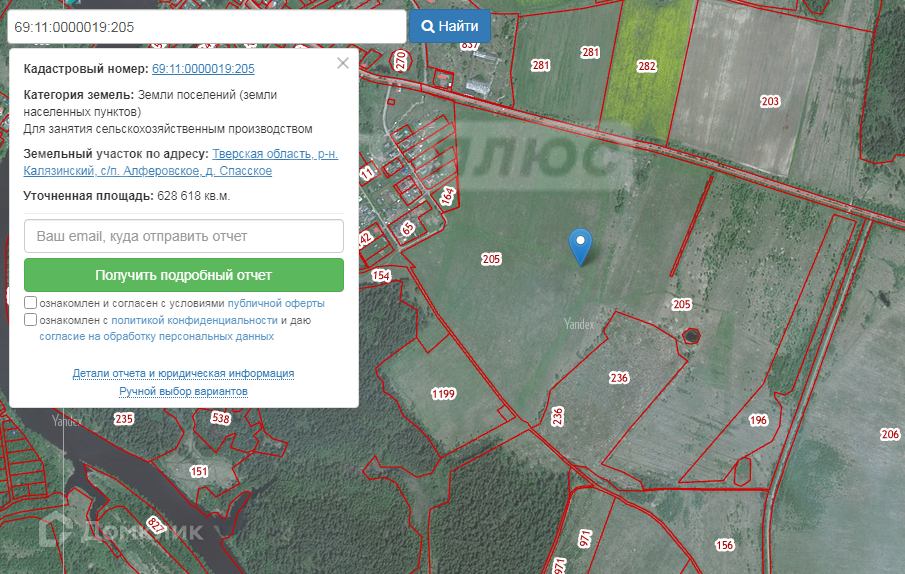Image resolution: width=905 pixels, height=574 pixels.
Task: Click the Найти search button
Action: click(450, 26)
